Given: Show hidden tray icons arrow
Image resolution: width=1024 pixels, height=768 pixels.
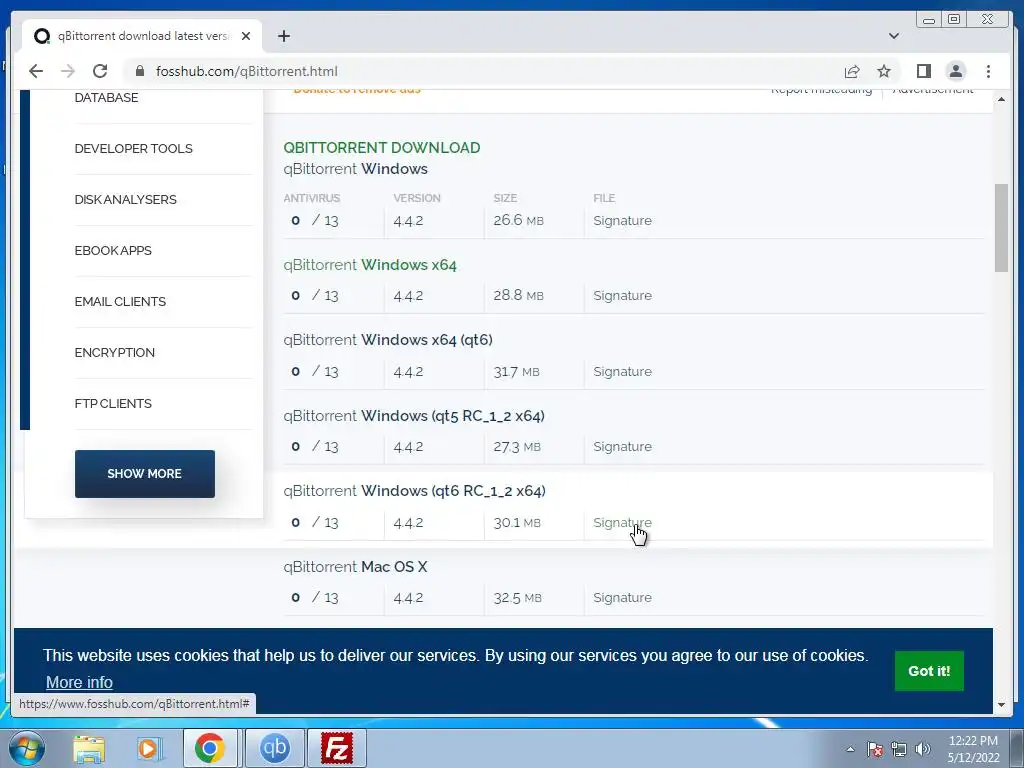Looking at the screenshot, I should click(x=850, y=749).
